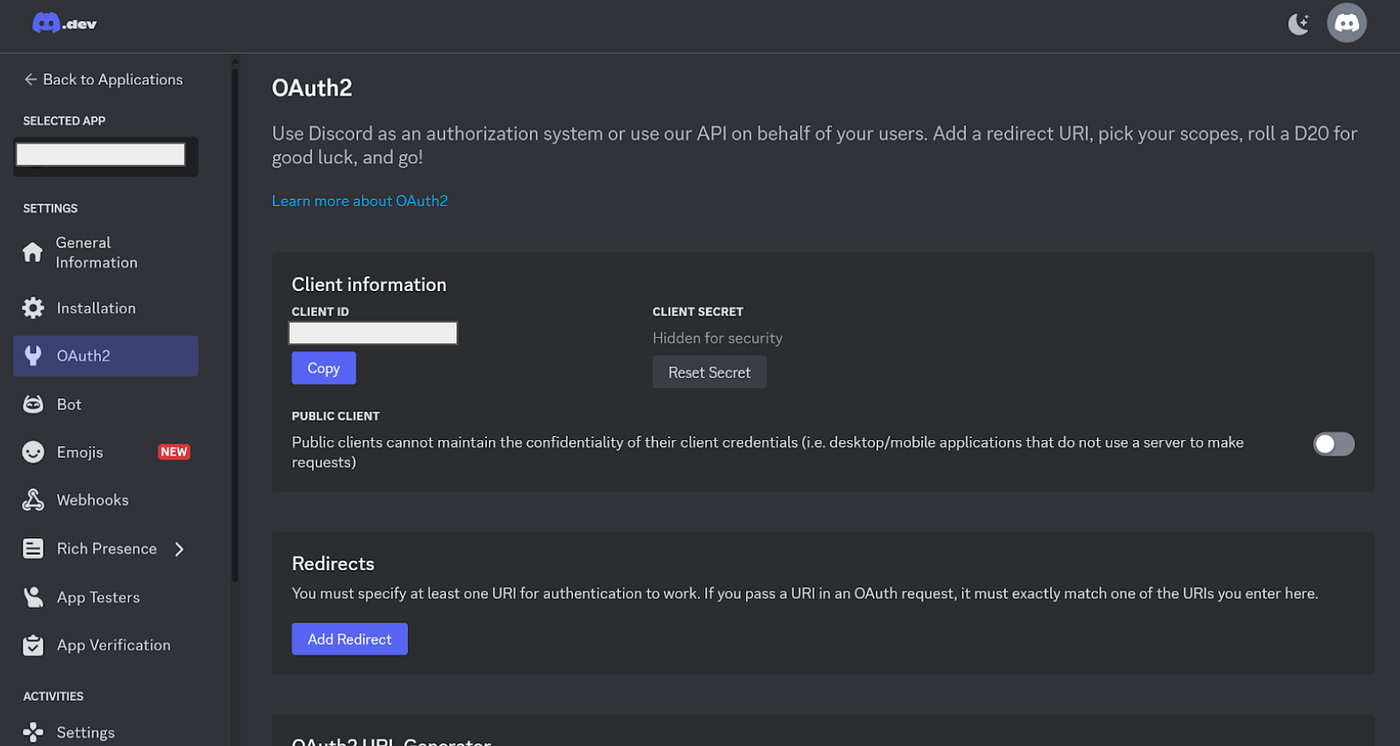Toggle the dark mode moon icon
The image size is (1400, 746).
tap(1298, 24)
